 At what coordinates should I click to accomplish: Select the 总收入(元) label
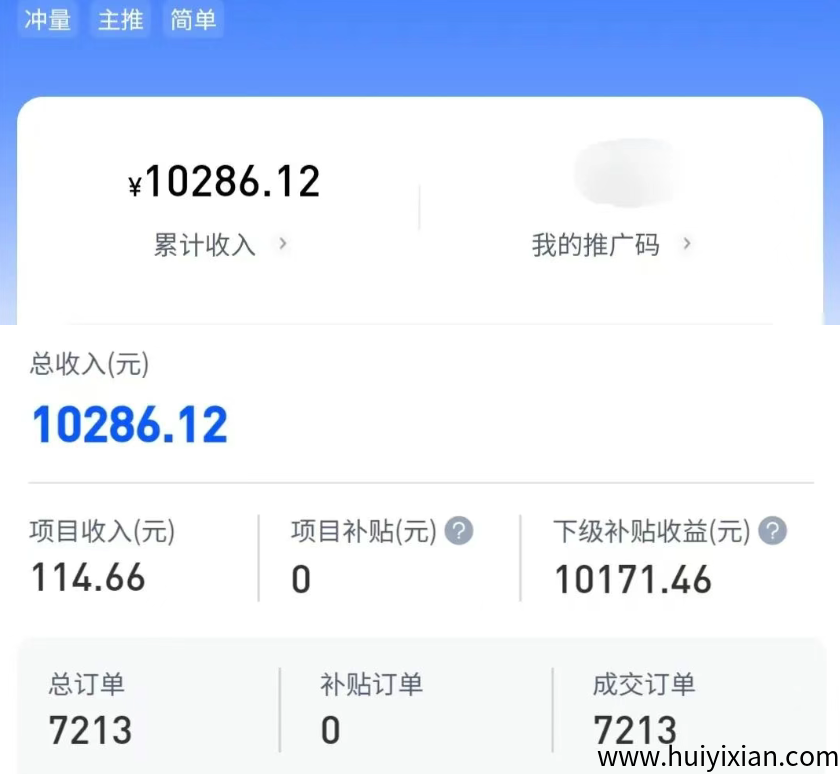pyautogui.click(x=89, y=364)
